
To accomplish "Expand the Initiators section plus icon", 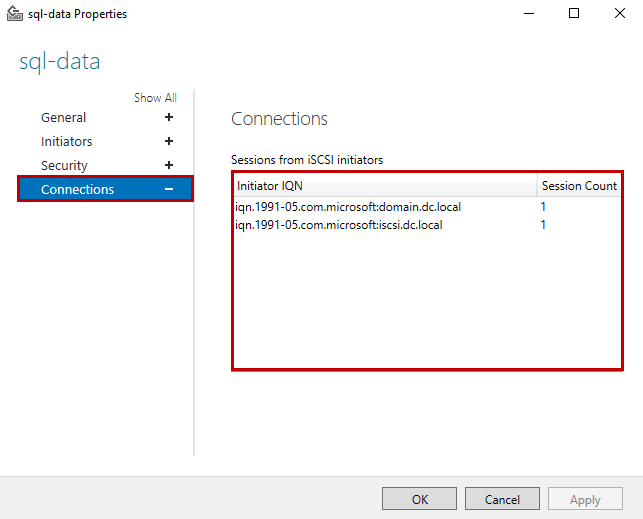I will tap(169, 141).
